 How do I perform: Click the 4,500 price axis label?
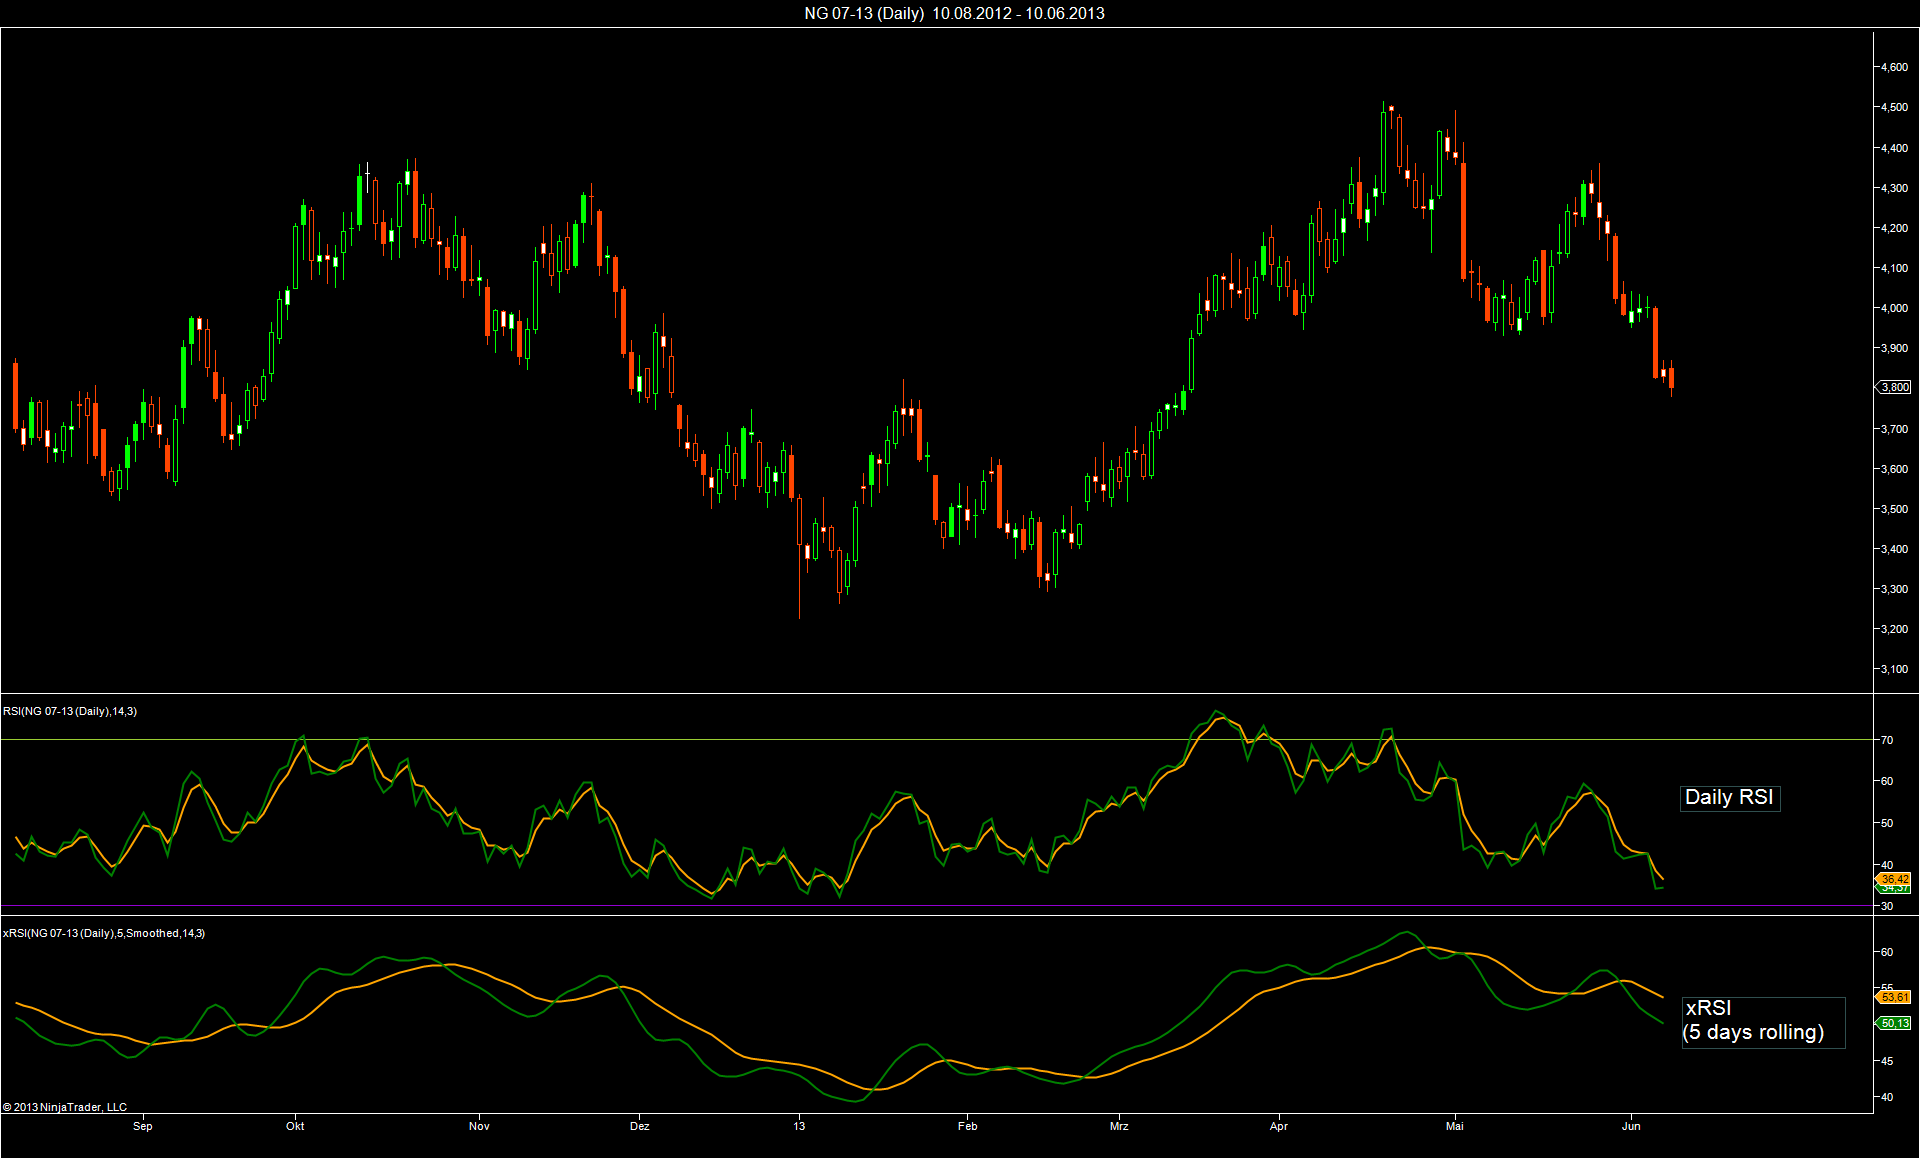coord(1893,107)
